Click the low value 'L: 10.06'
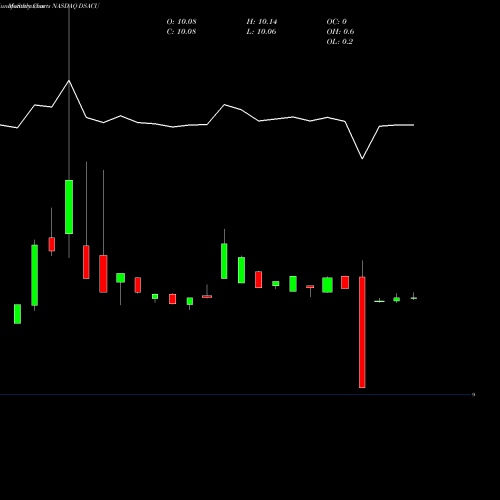Screen dimensions: 500x500 [x=261, y=32]
